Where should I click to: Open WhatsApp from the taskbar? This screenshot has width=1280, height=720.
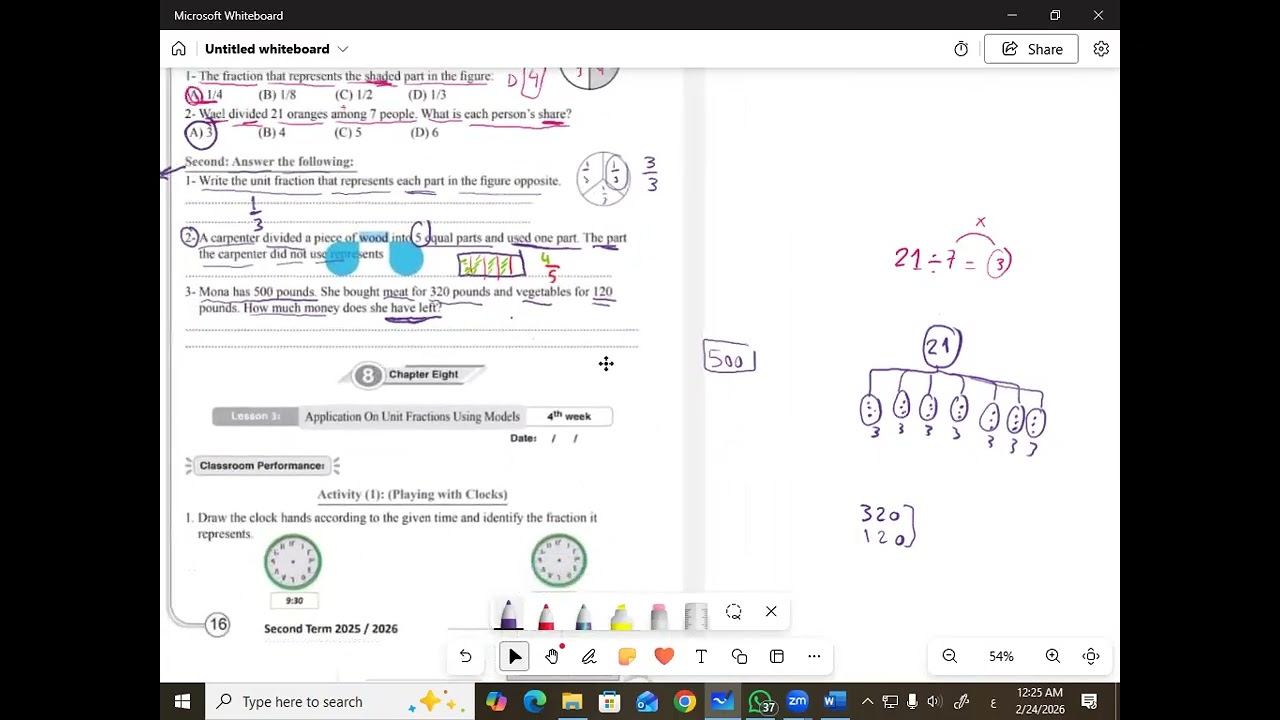pyautogui.click(x=760, y=701)
